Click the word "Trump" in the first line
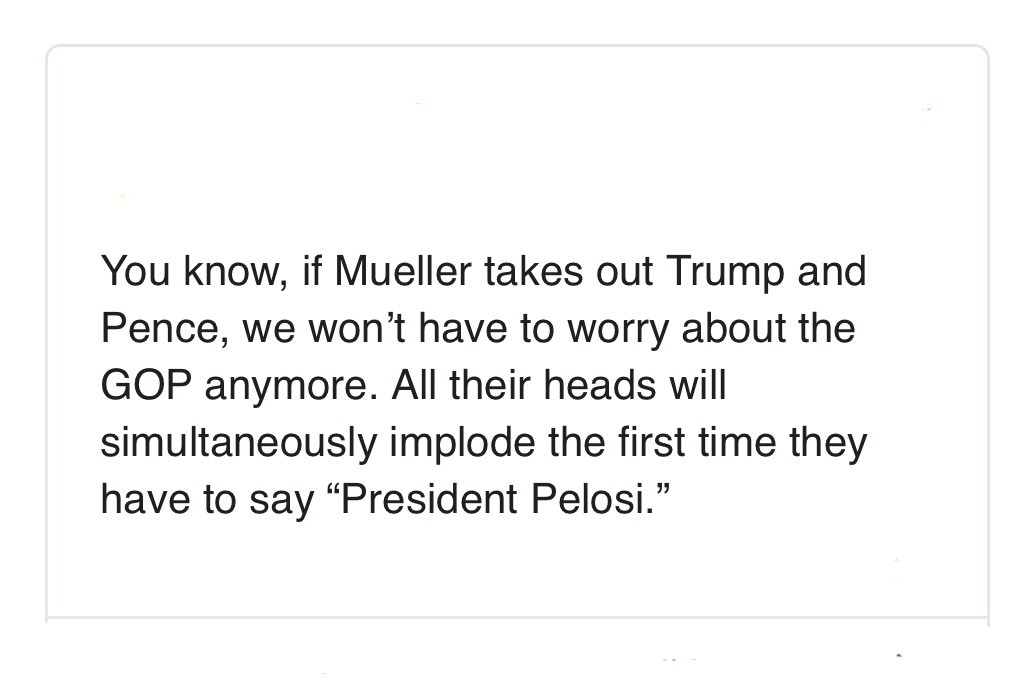Screen dimensions: 1035x678 tap(725, 273)
